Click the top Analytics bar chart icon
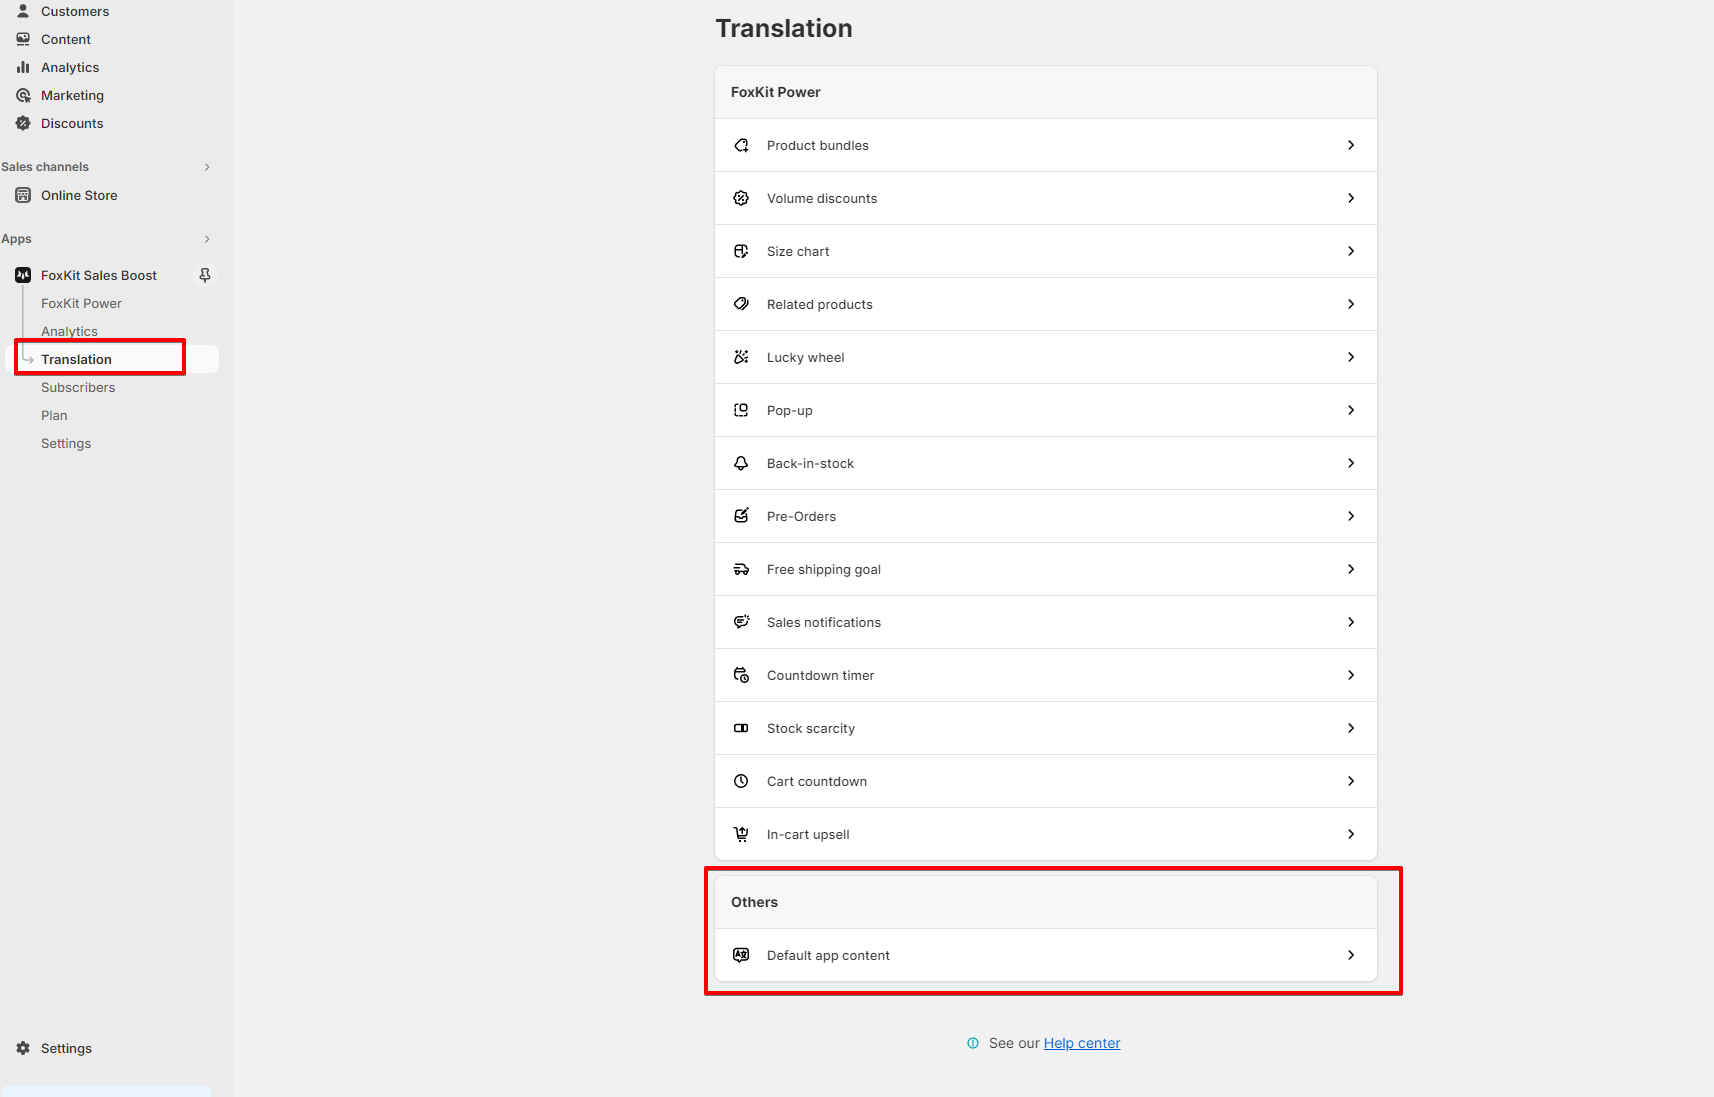Viewport: 1714px width, 1097px height. [23, 67]
